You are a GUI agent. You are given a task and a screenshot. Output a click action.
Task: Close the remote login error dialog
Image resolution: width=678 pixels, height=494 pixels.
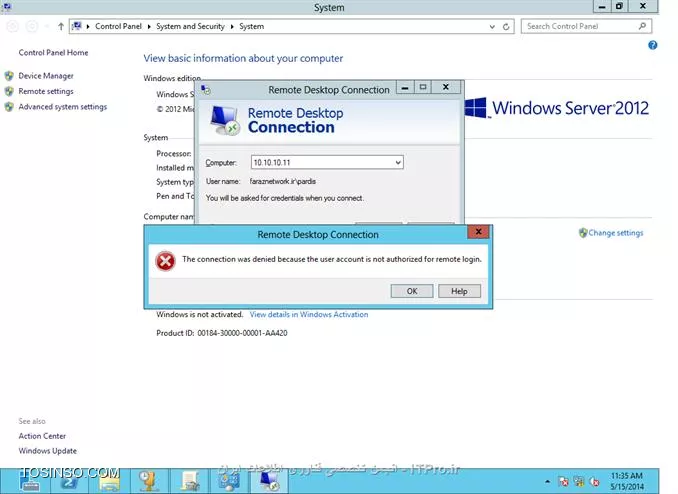click(478, 232)
